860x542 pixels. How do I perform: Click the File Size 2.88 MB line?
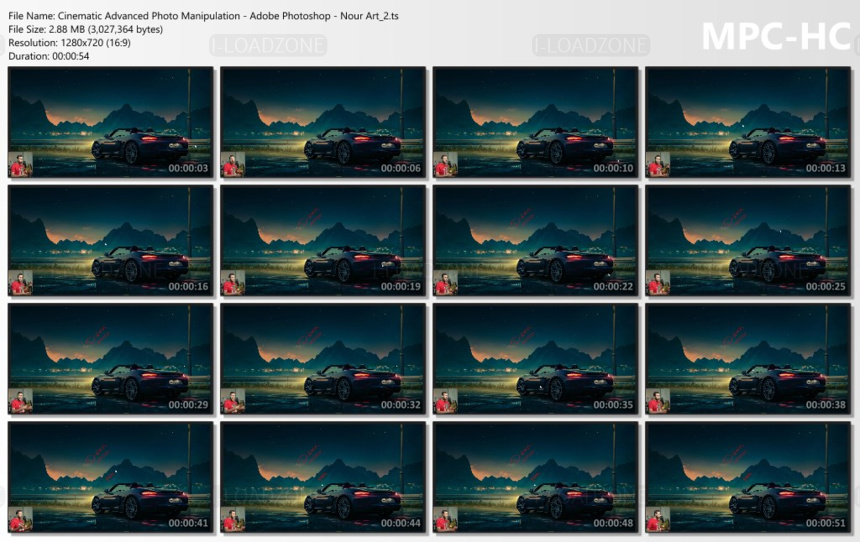[86, 29]
